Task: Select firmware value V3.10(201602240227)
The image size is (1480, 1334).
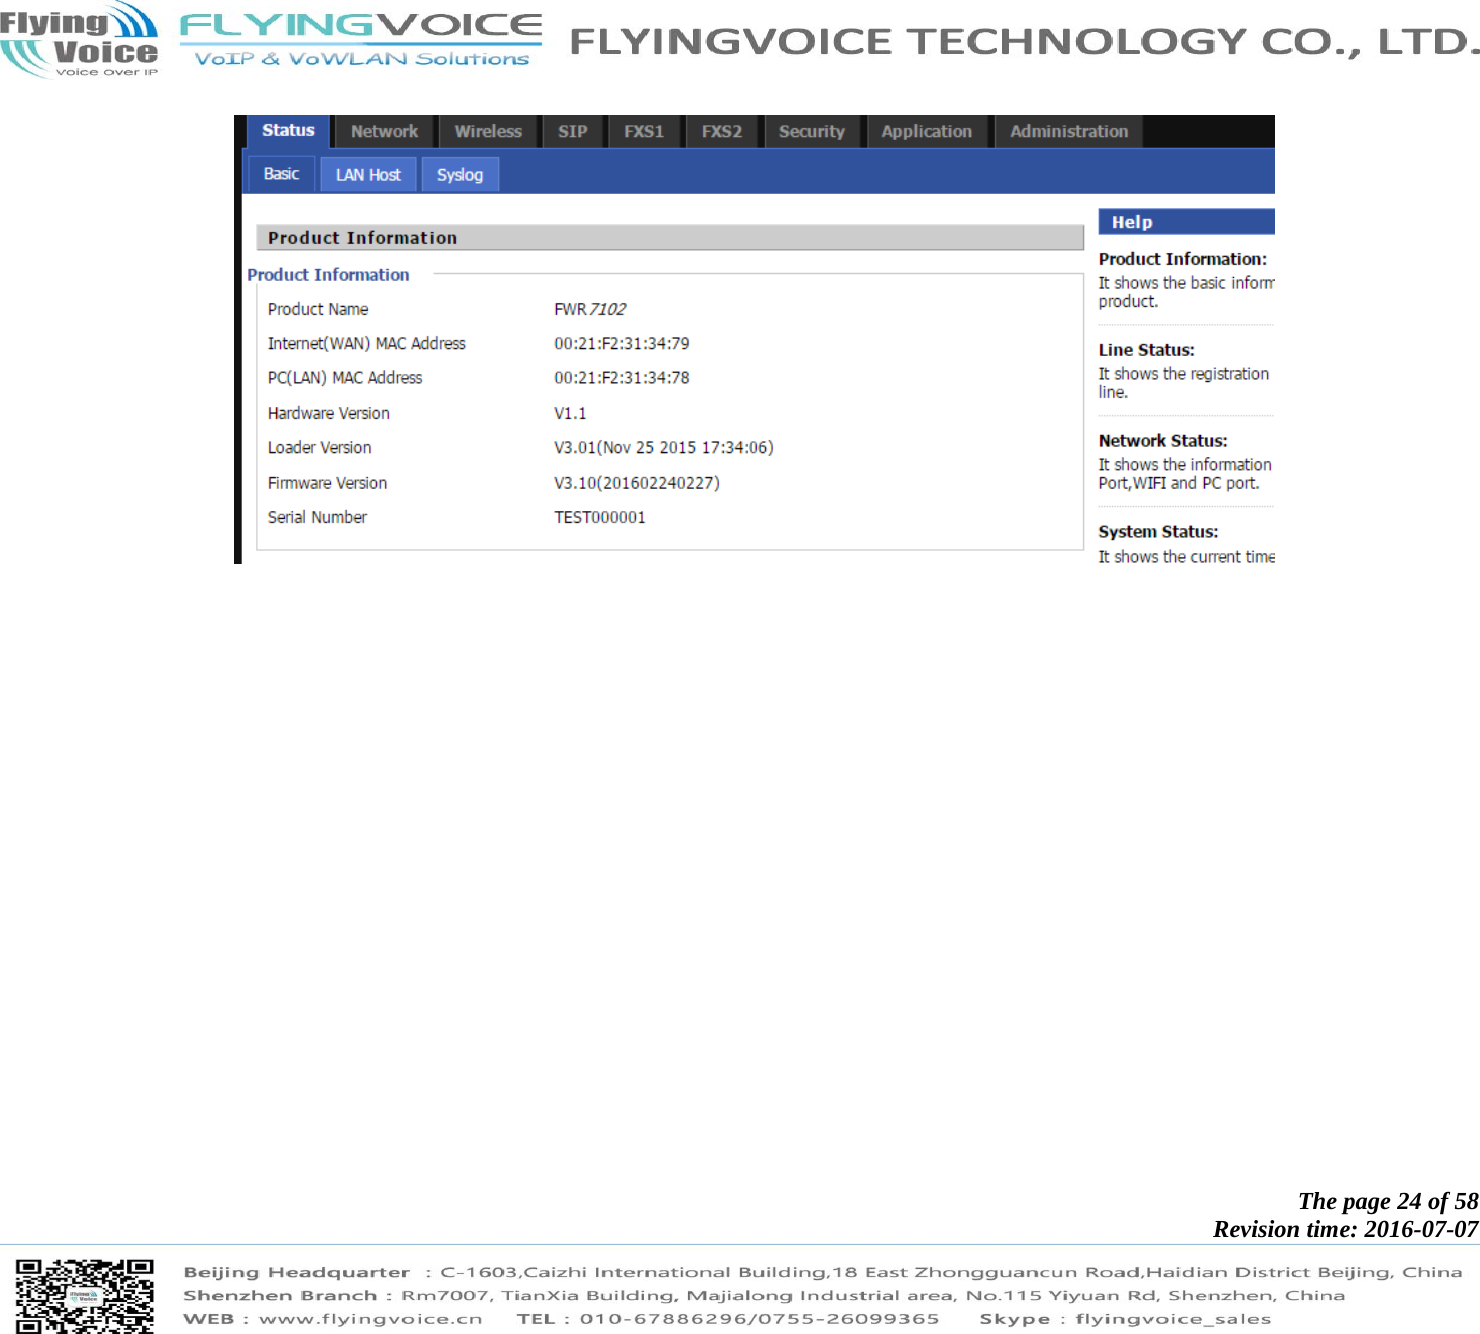Action: [637, 483]
